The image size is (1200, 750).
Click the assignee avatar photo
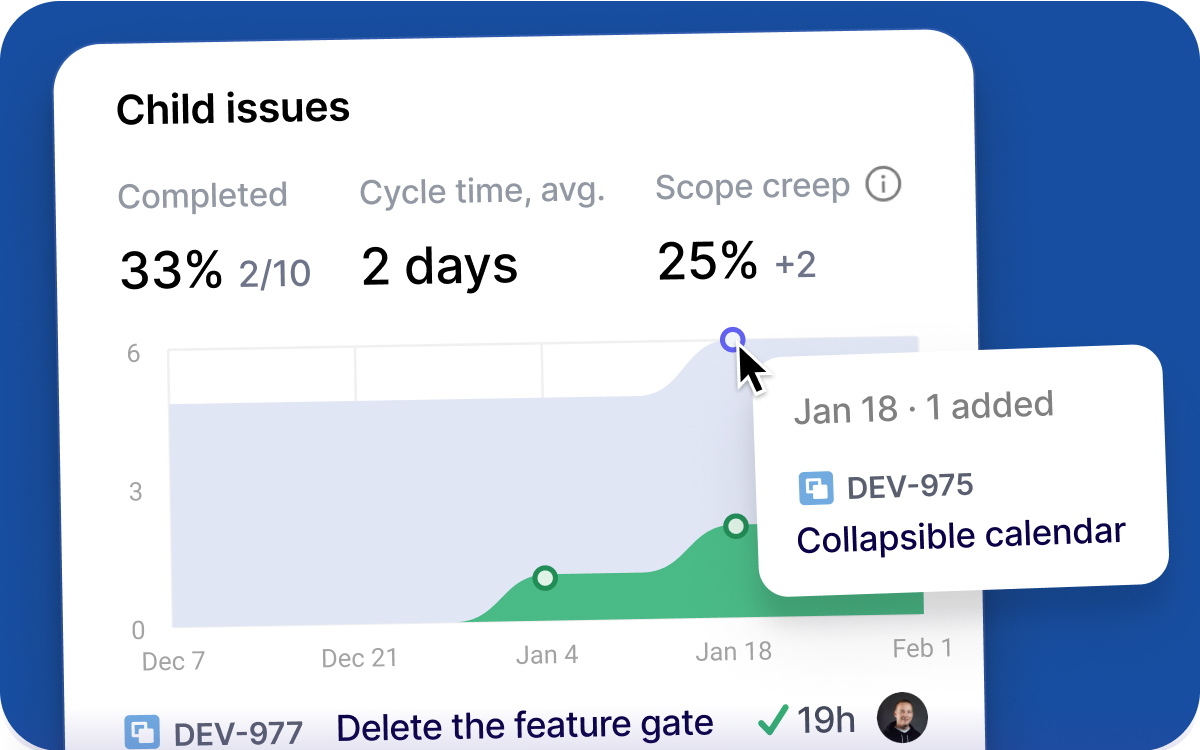(902, 717)
